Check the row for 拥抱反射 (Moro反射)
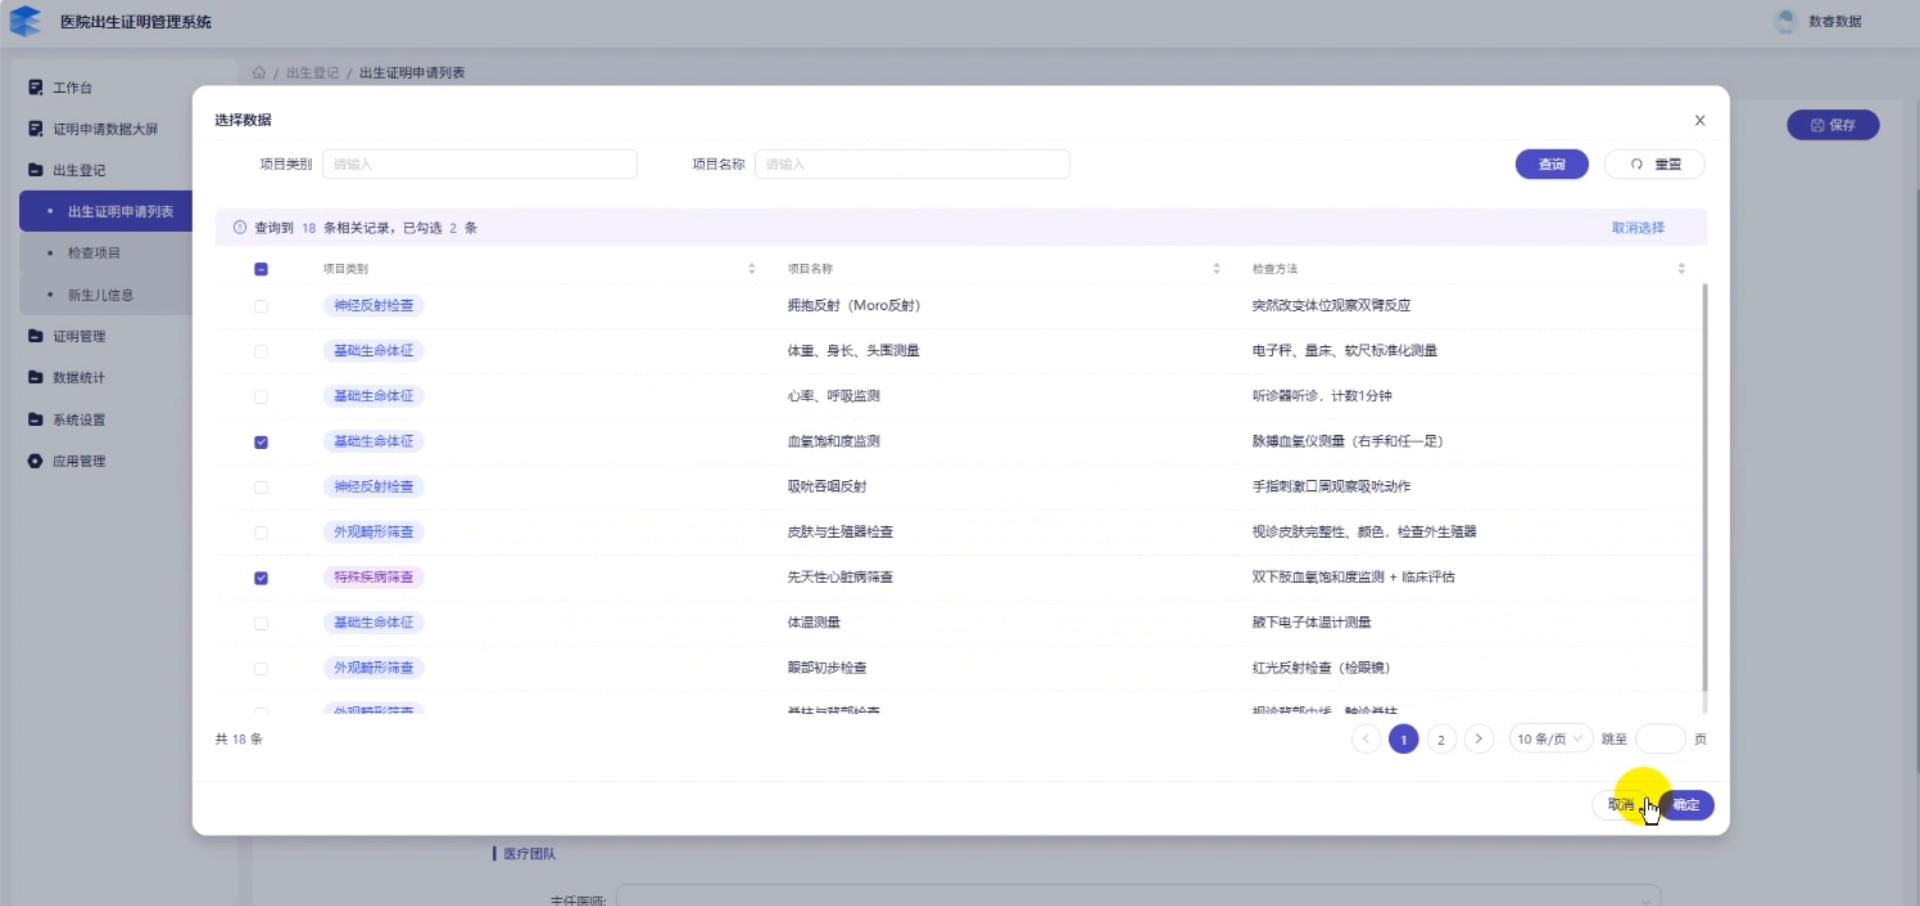 point(261,306)
